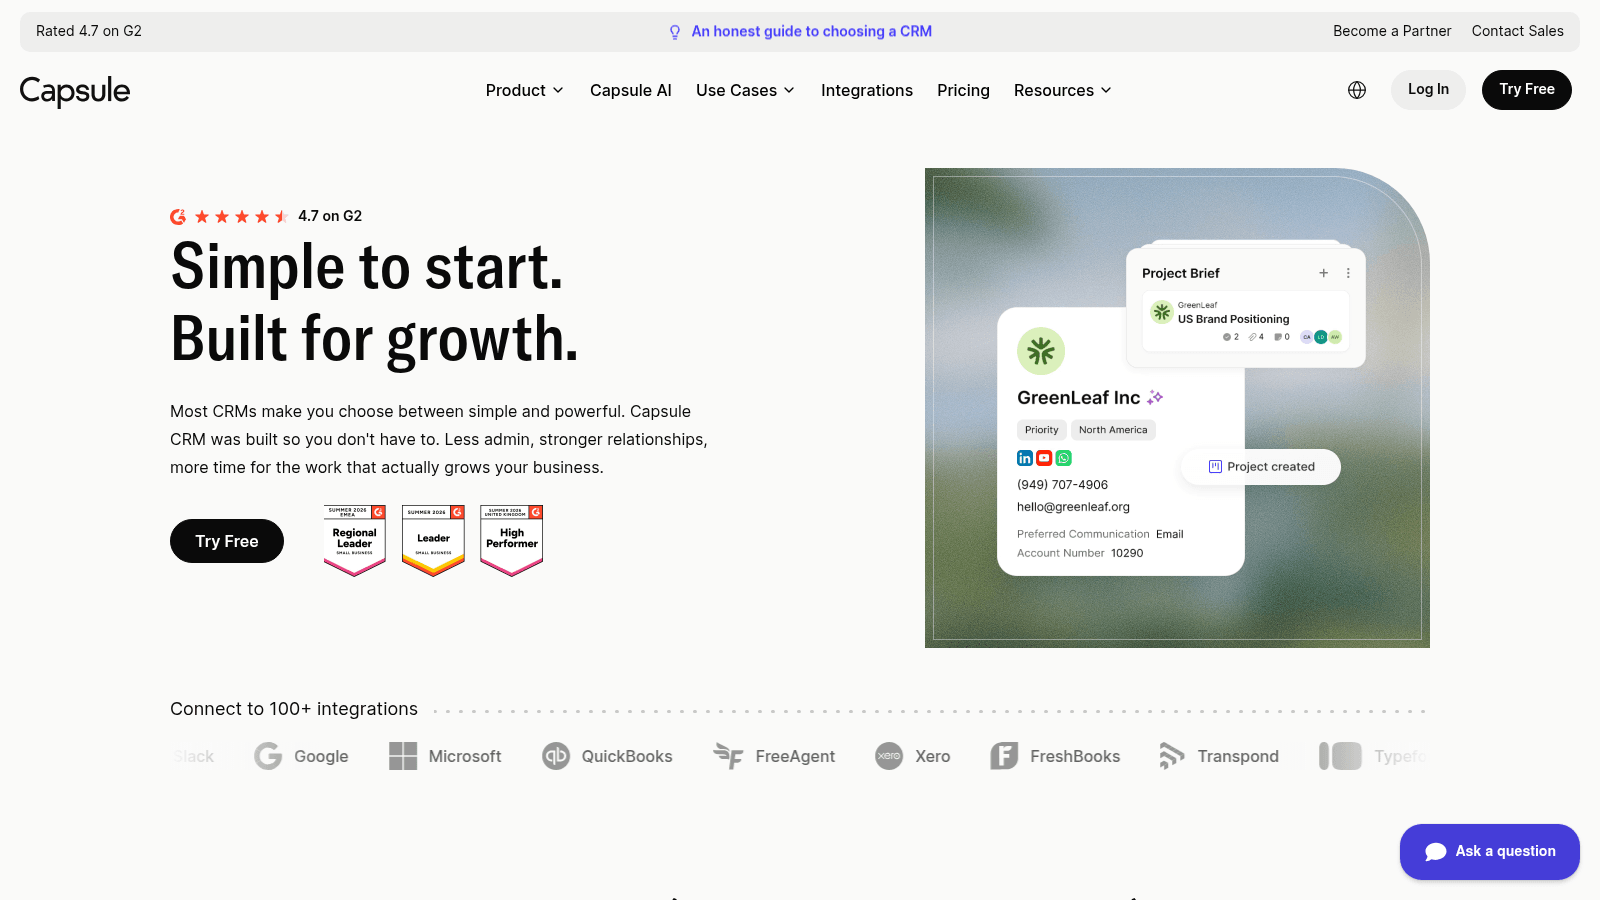The height and width of the screenshot is (900, 1600).
Task: Click the Connect to 100+ integrations heading
Action: coord(294,709)
